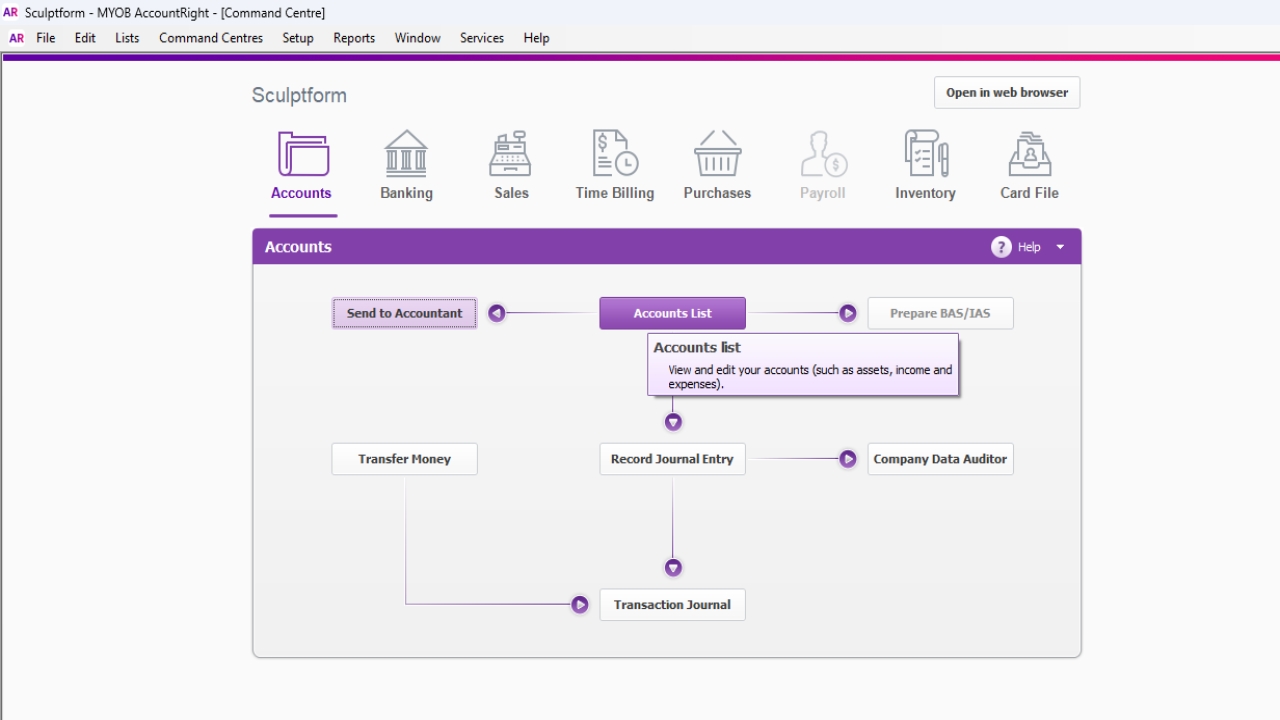Open the Sales cash register icon
This screenshot has width=1280, height=720.
click(510, 155)
